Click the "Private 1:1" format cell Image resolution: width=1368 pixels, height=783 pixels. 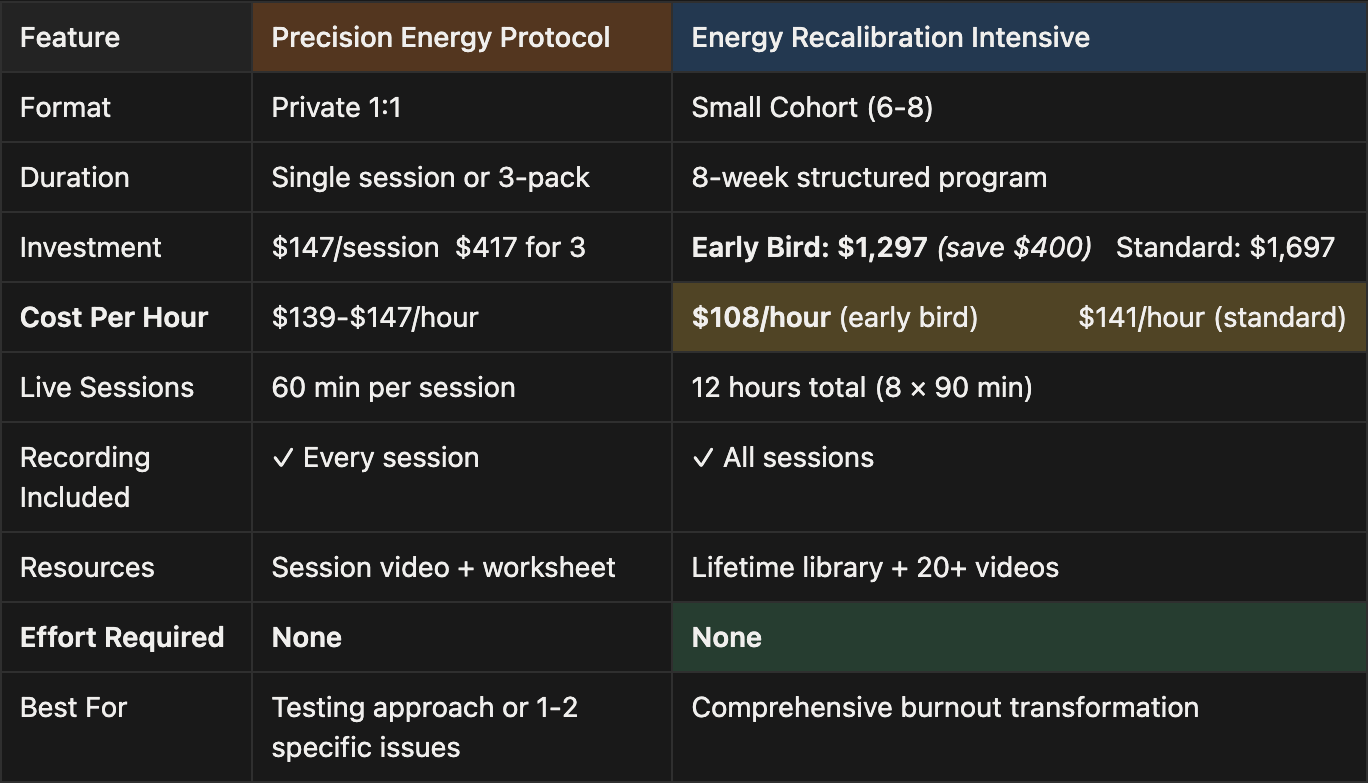(336, 108)
